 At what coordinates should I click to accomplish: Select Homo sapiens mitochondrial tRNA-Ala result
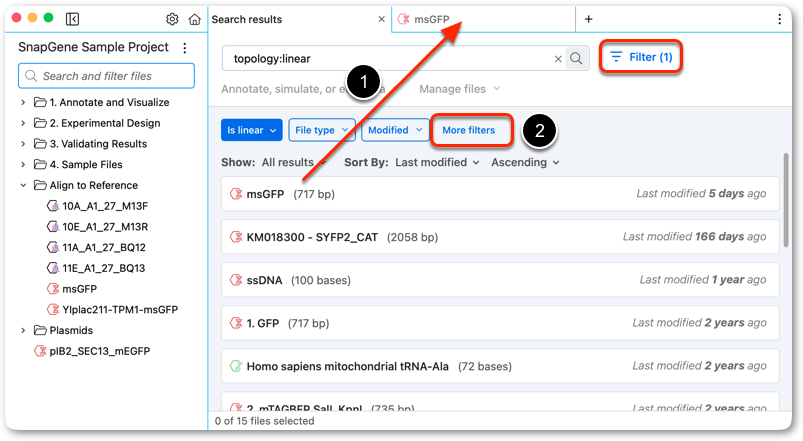[x=500, y=366]
